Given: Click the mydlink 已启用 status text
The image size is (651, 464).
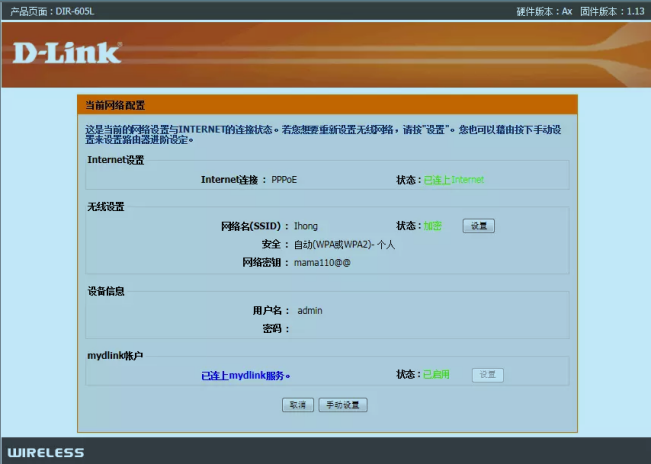Looking at the screenshot, I should coord(436,374).
